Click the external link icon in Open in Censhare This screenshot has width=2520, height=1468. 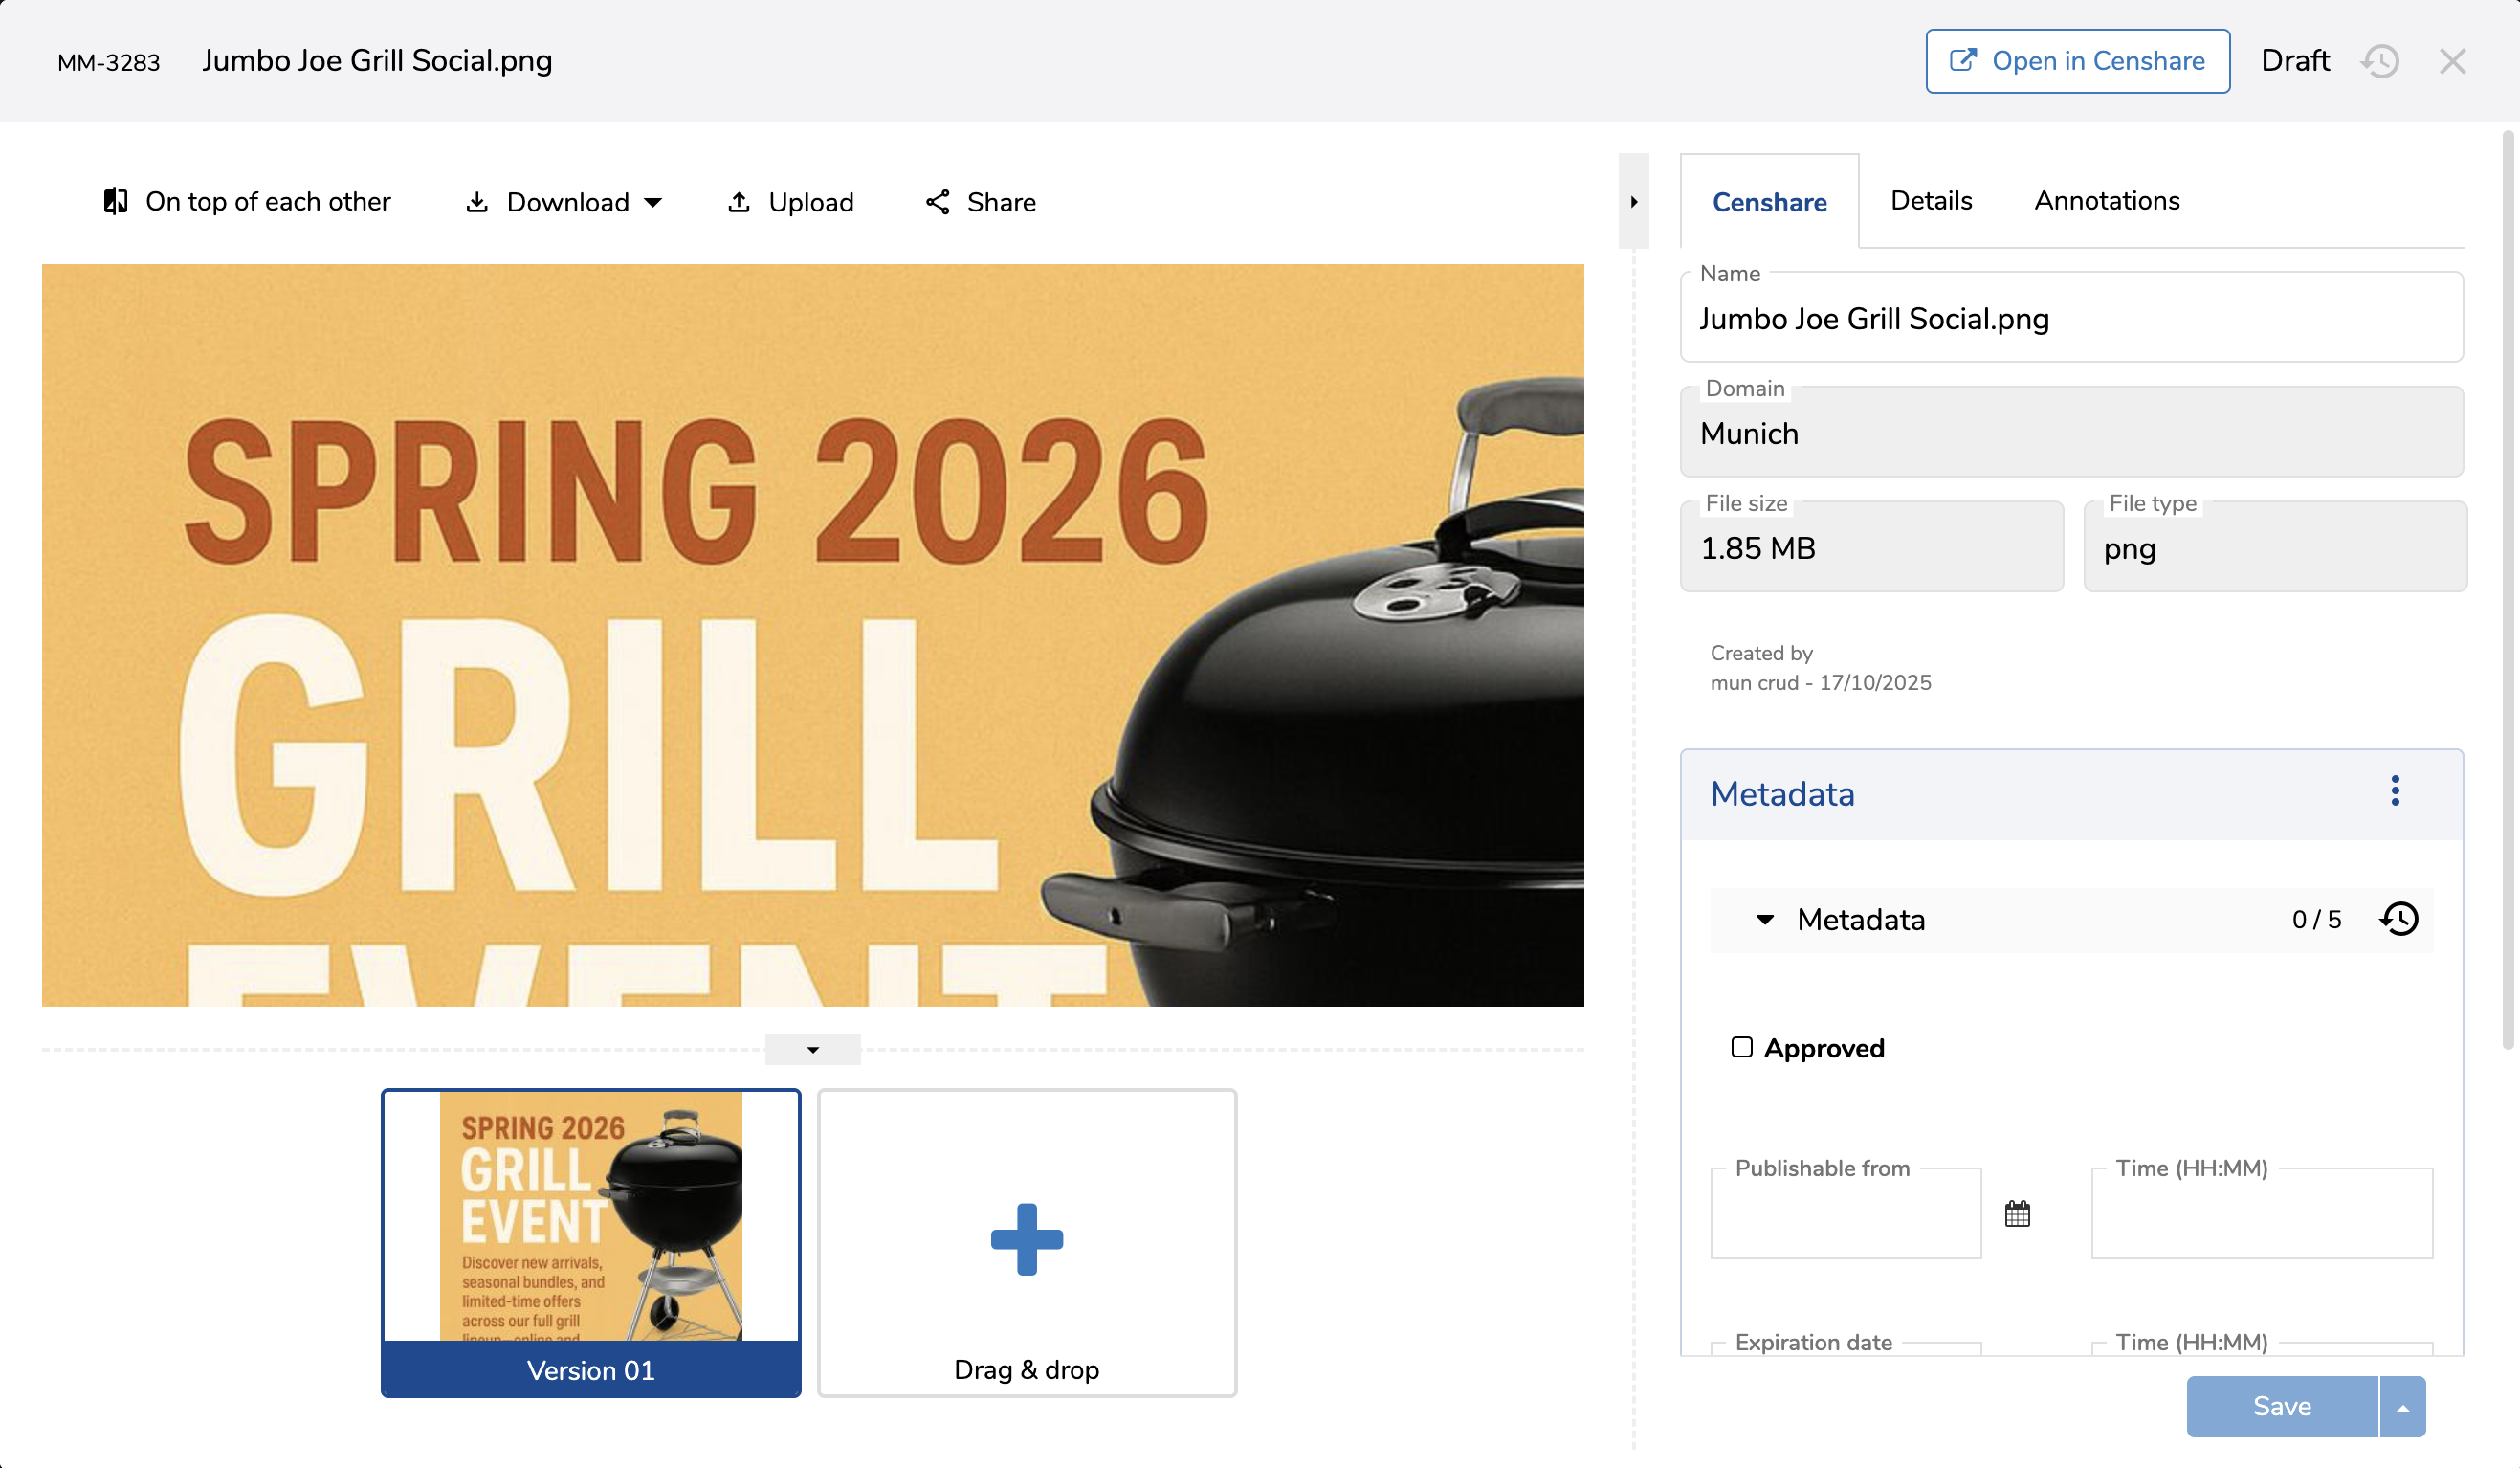[1963, 61]
